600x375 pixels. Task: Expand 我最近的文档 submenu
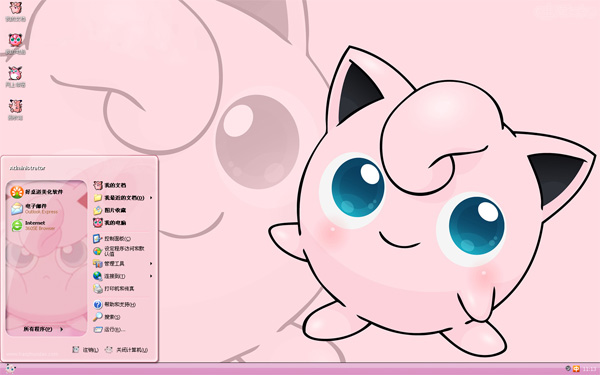click(x=123, y=198)
